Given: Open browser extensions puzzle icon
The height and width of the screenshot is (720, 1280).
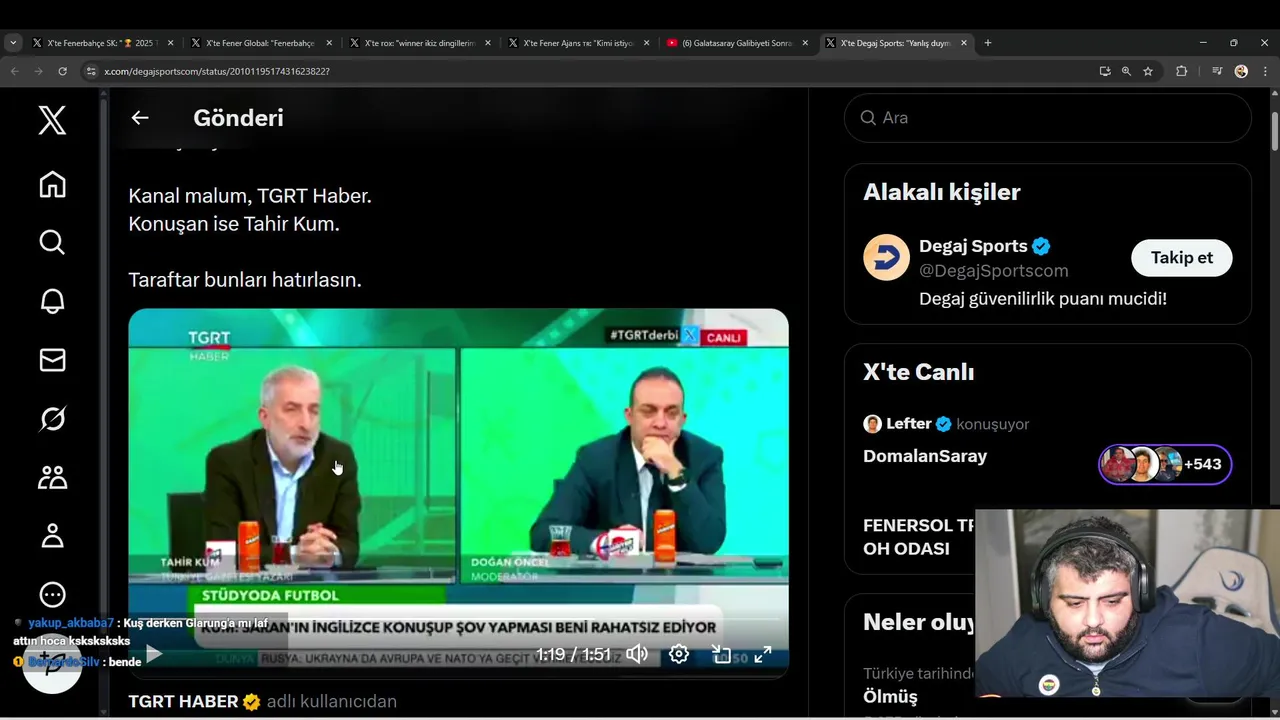Looking at the screenshot, I should point(1181,71).
